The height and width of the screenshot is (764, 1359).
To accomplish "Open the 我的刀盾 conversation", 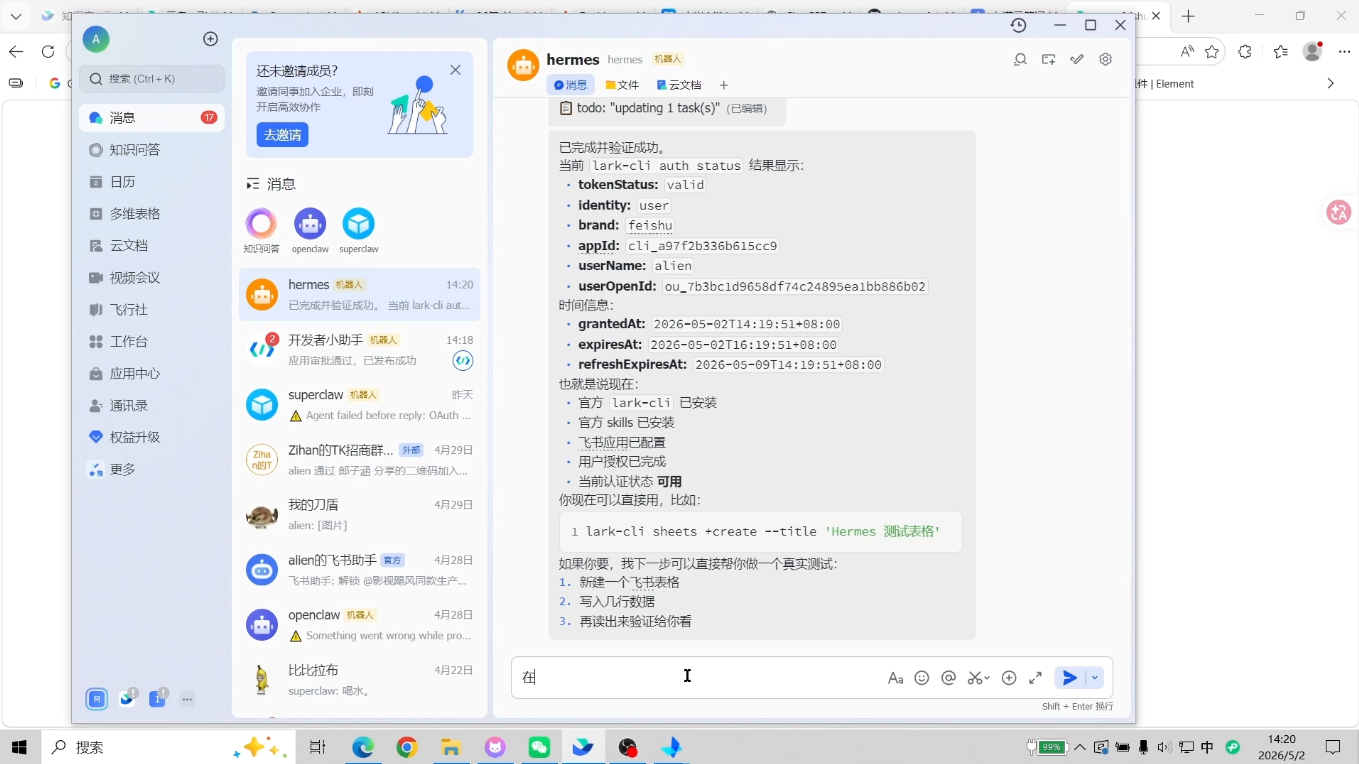I will tap(359, 515).
